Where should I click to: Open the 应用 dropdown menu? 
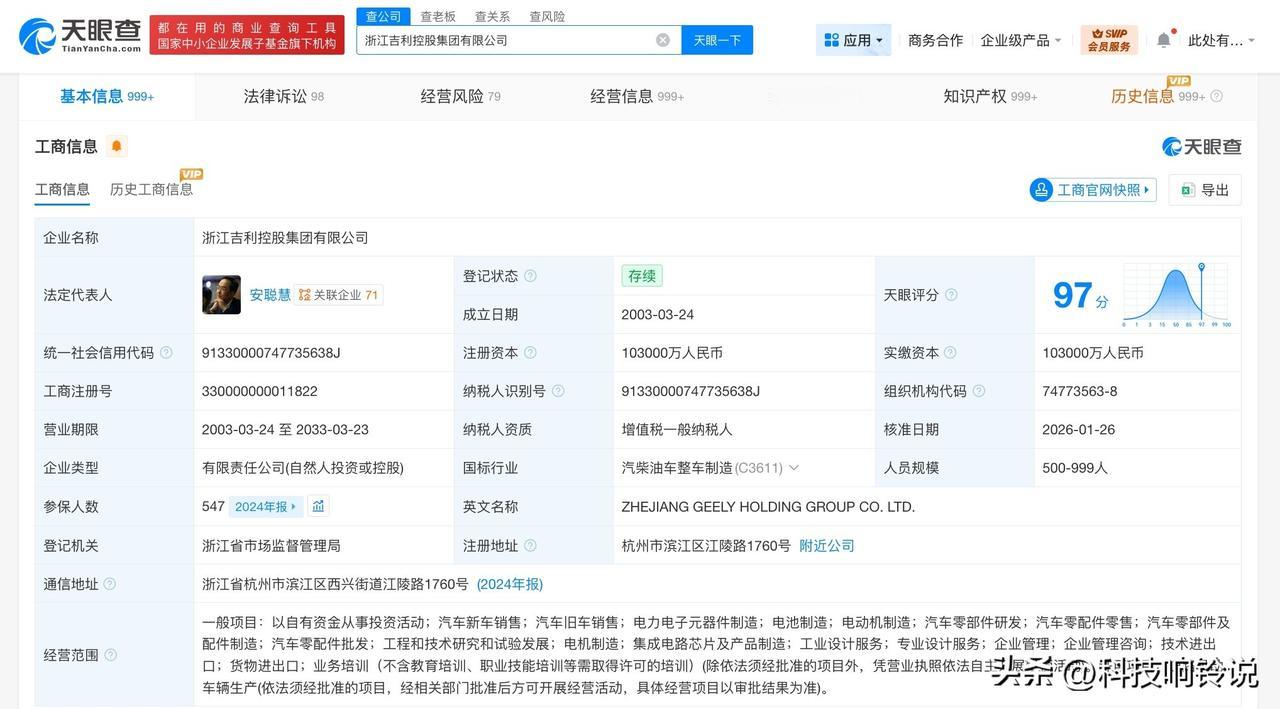pyautogui.click(x=853, y=40)
